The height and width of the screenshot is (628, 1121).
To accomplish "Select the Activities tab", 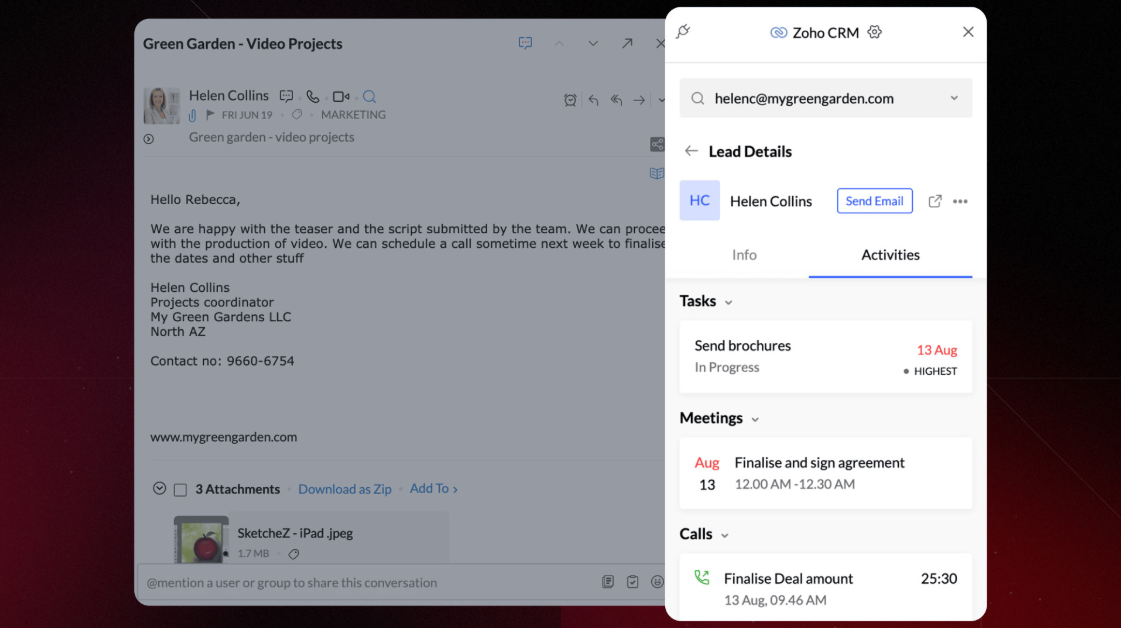I will (890, 255).
